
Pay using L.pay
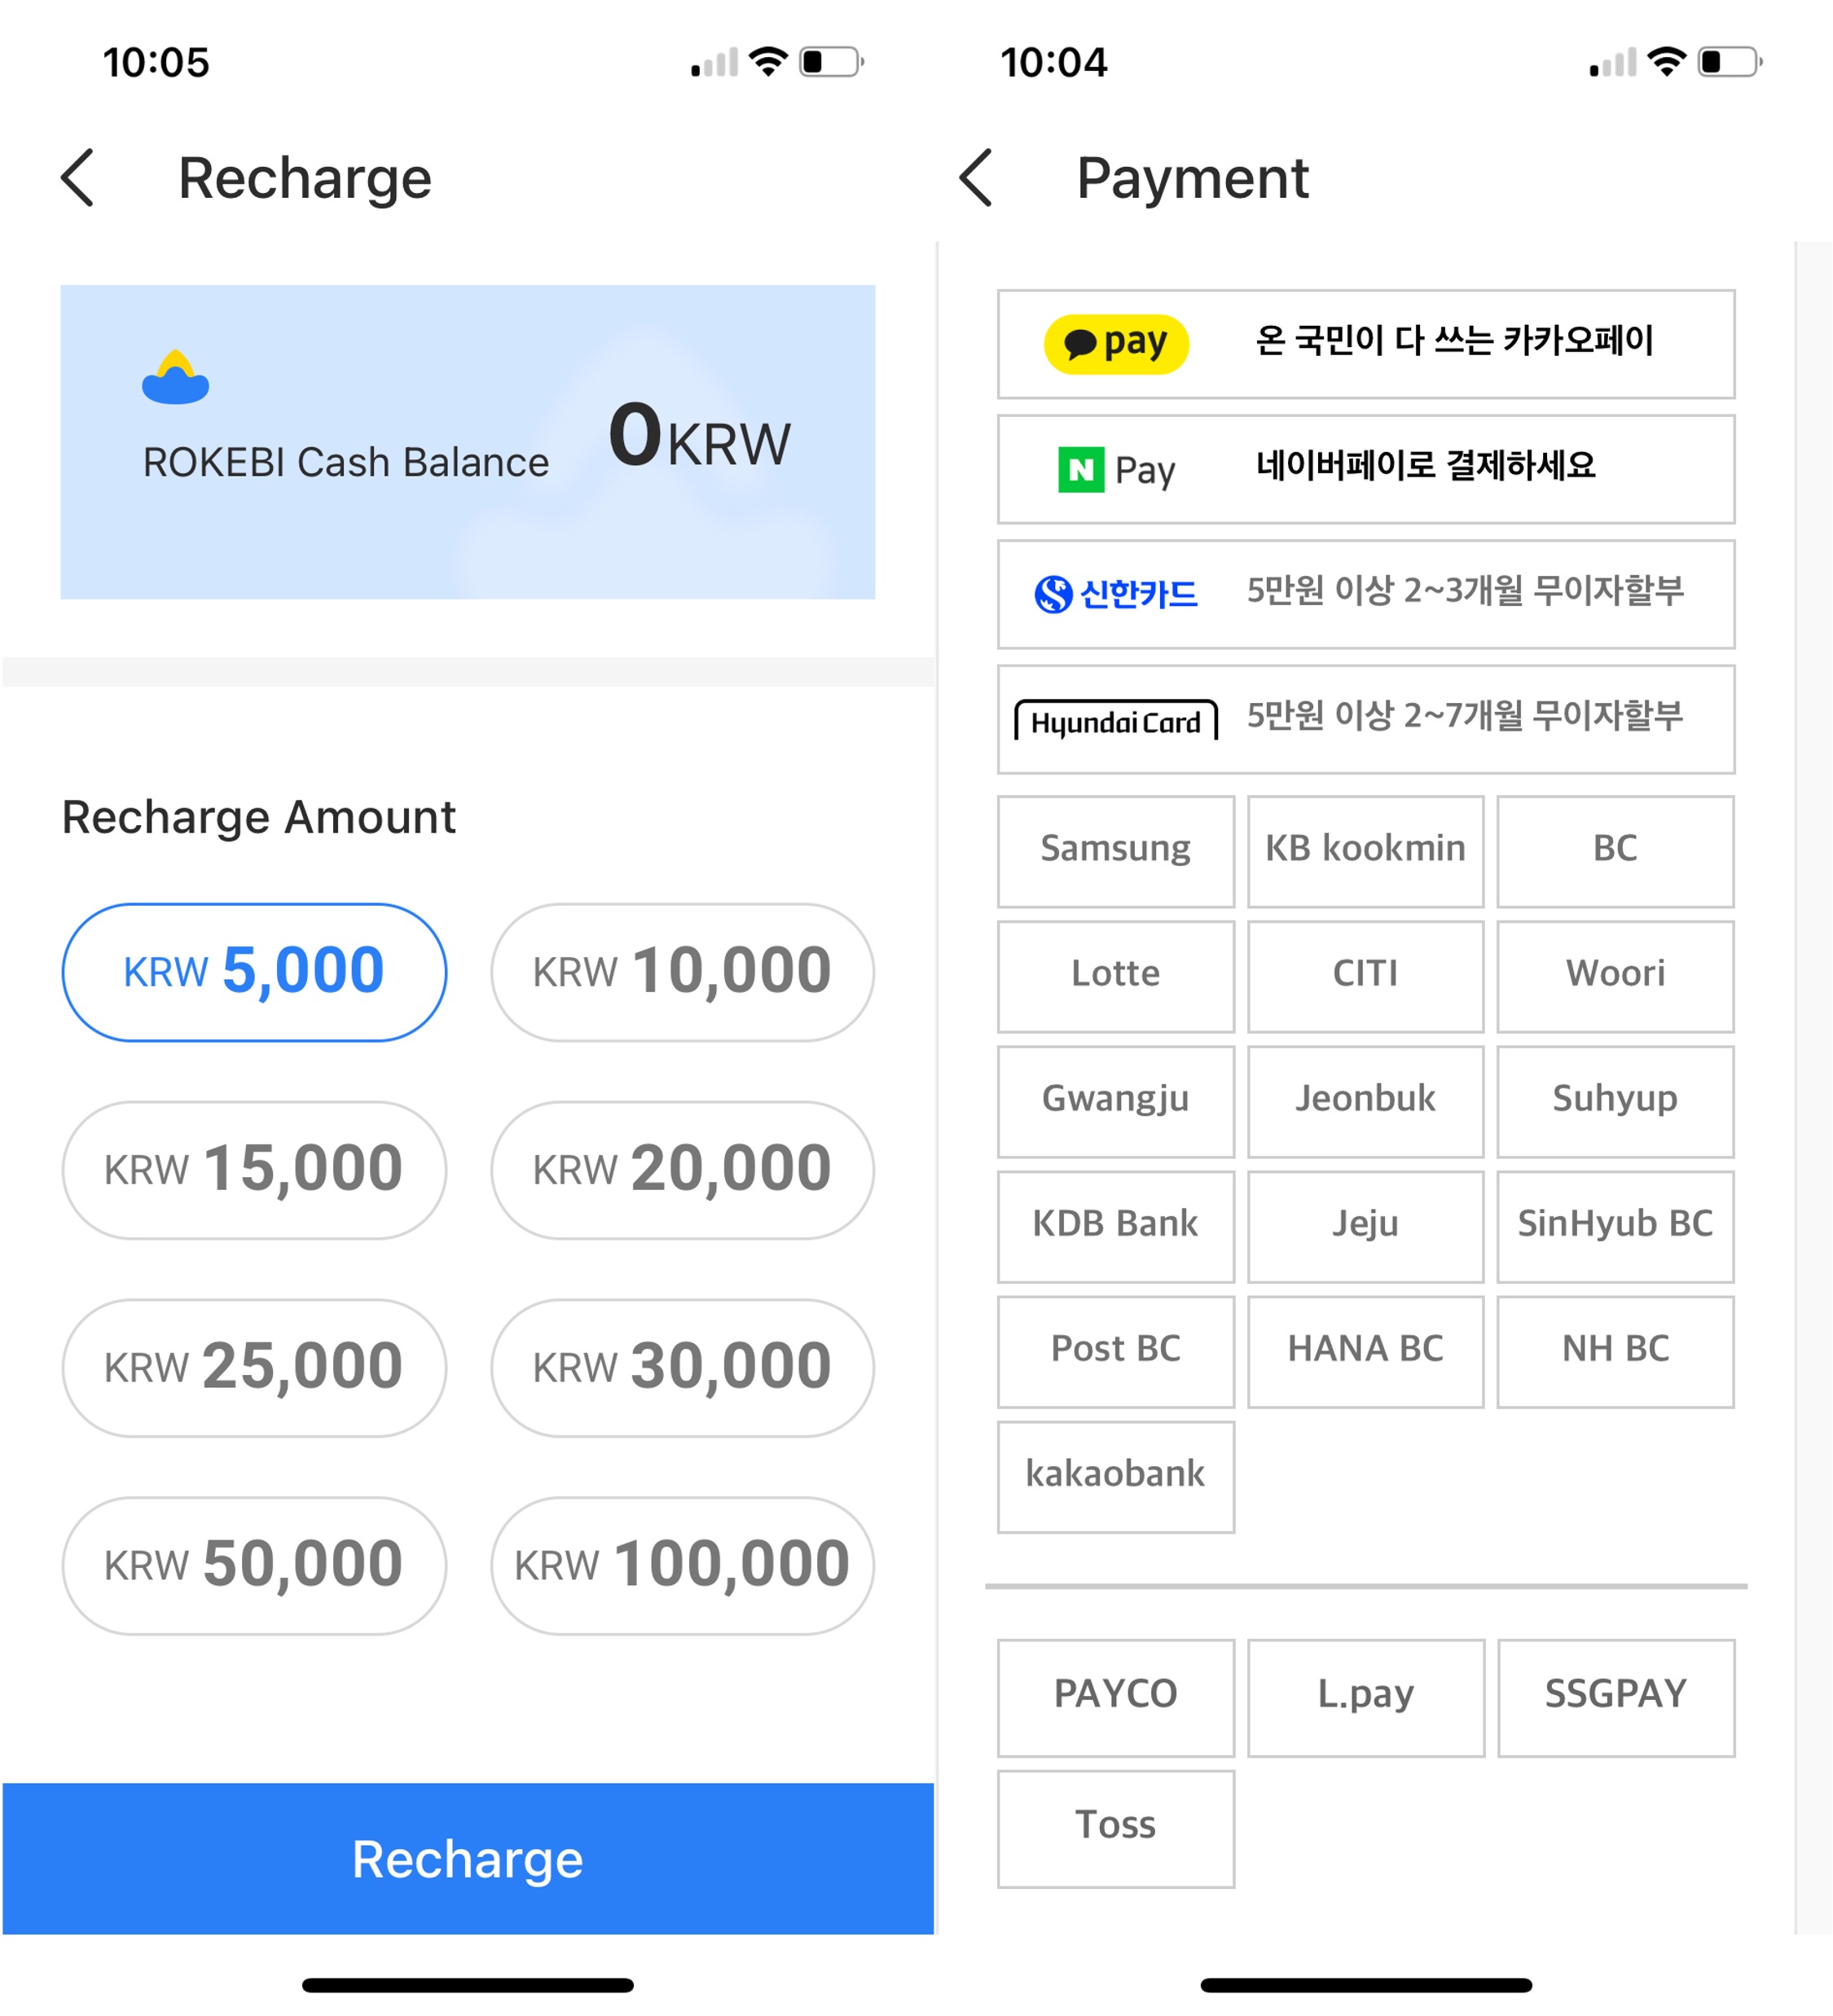click(x=1366, y=1698)
